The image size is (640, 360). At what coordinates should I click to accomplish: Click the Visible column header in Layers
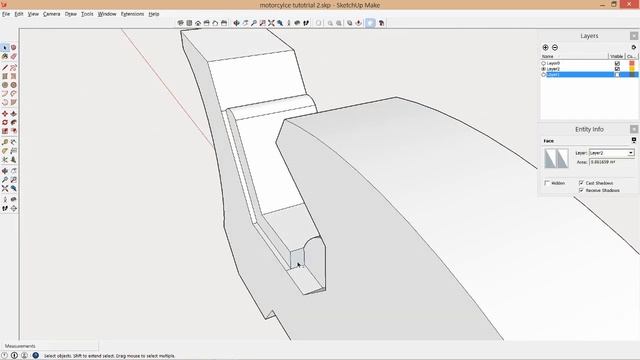pyautogui.click(x=617, y=56)
